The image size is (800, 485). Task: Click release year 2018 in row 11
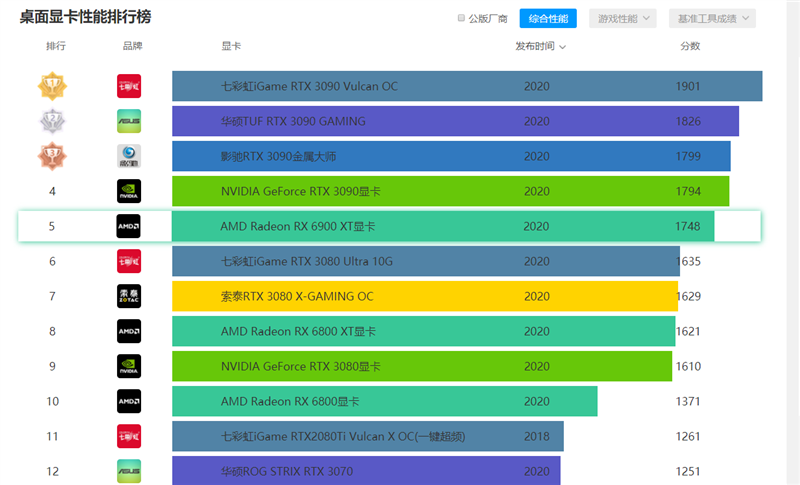click(x=537, y=437)
